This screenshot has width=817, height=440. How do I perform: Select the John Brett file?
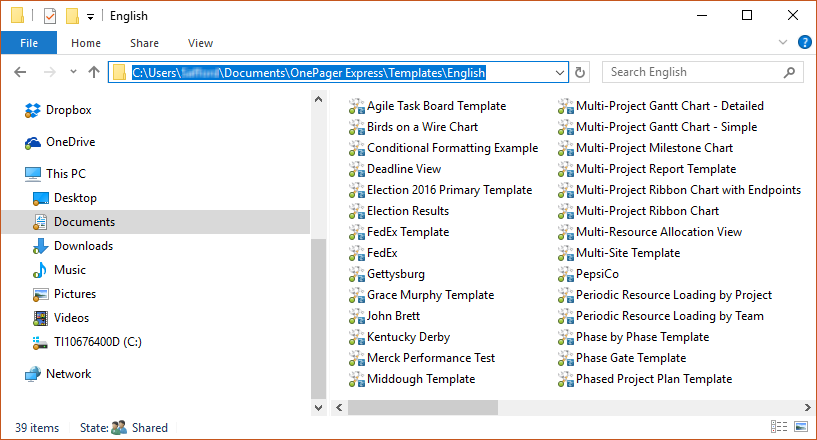click(x=384, y=316)
